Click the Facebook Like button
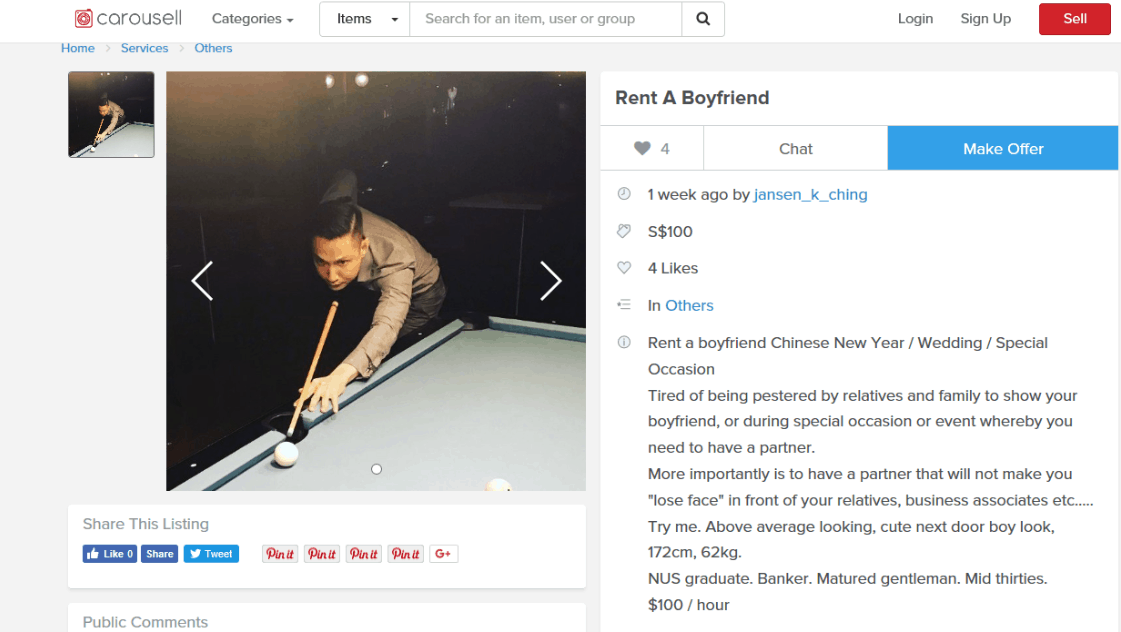Image resolution: width=1121 pixels, height=632 pixels. tap(109, 554)
